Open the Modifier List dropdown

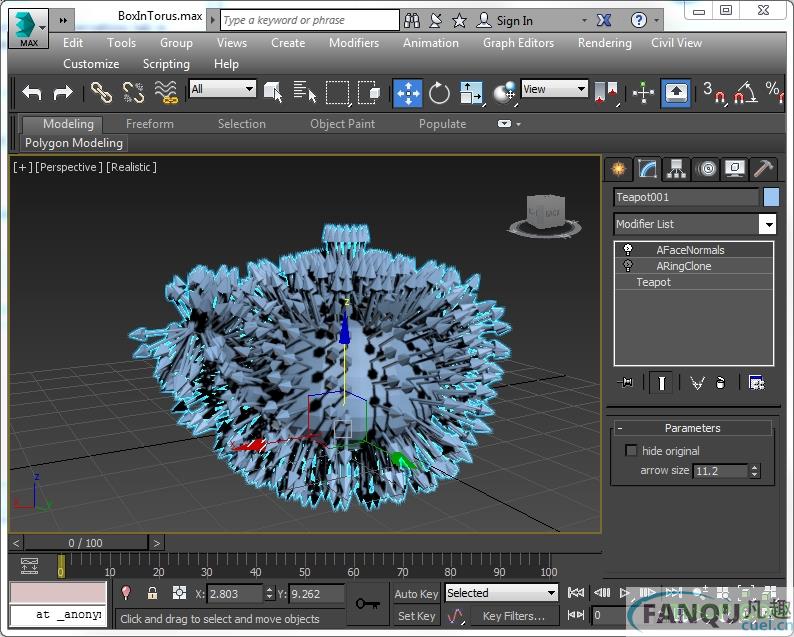[x=767, y=224]
